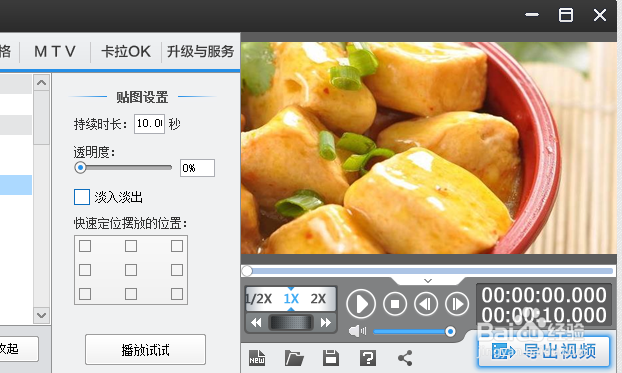The image size is (622, 373).
Task: Click the video preview image
Action: (428, 148)
